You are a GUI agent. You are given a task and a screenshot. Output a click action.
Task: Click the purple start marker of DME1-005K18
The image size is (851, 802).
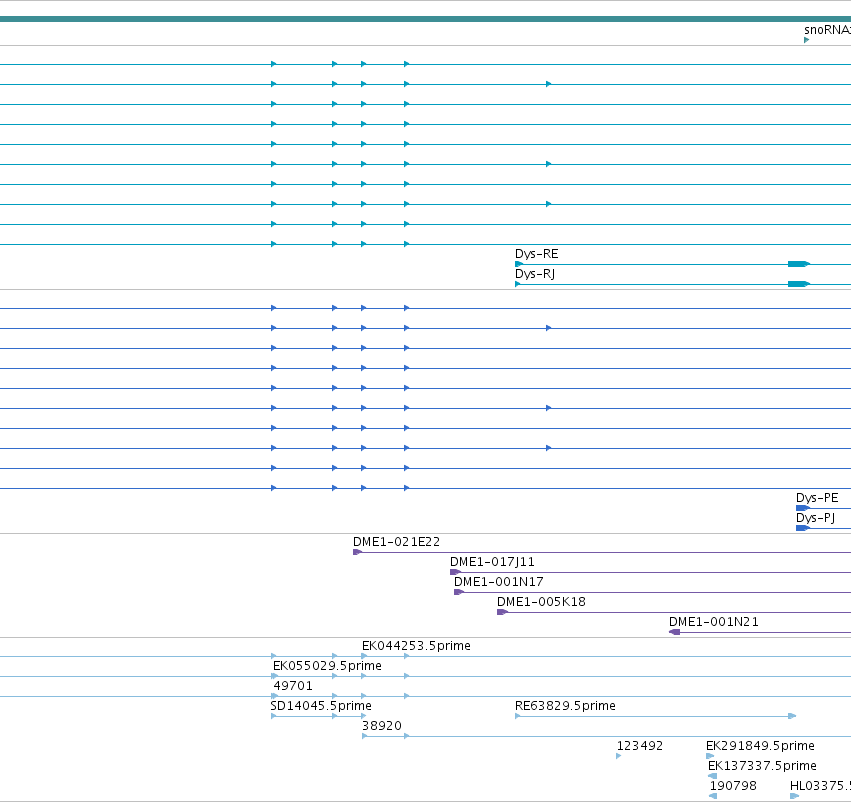[502, 612]
